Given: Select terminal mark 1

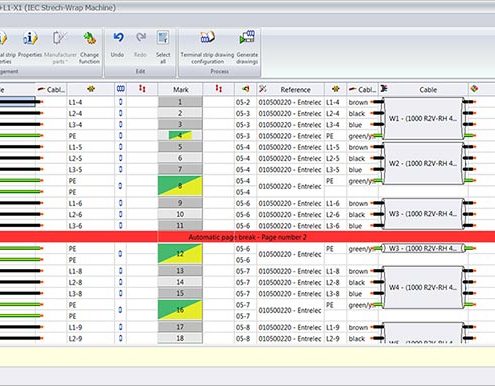Looking at the screenshot, I should coord(180,102).
